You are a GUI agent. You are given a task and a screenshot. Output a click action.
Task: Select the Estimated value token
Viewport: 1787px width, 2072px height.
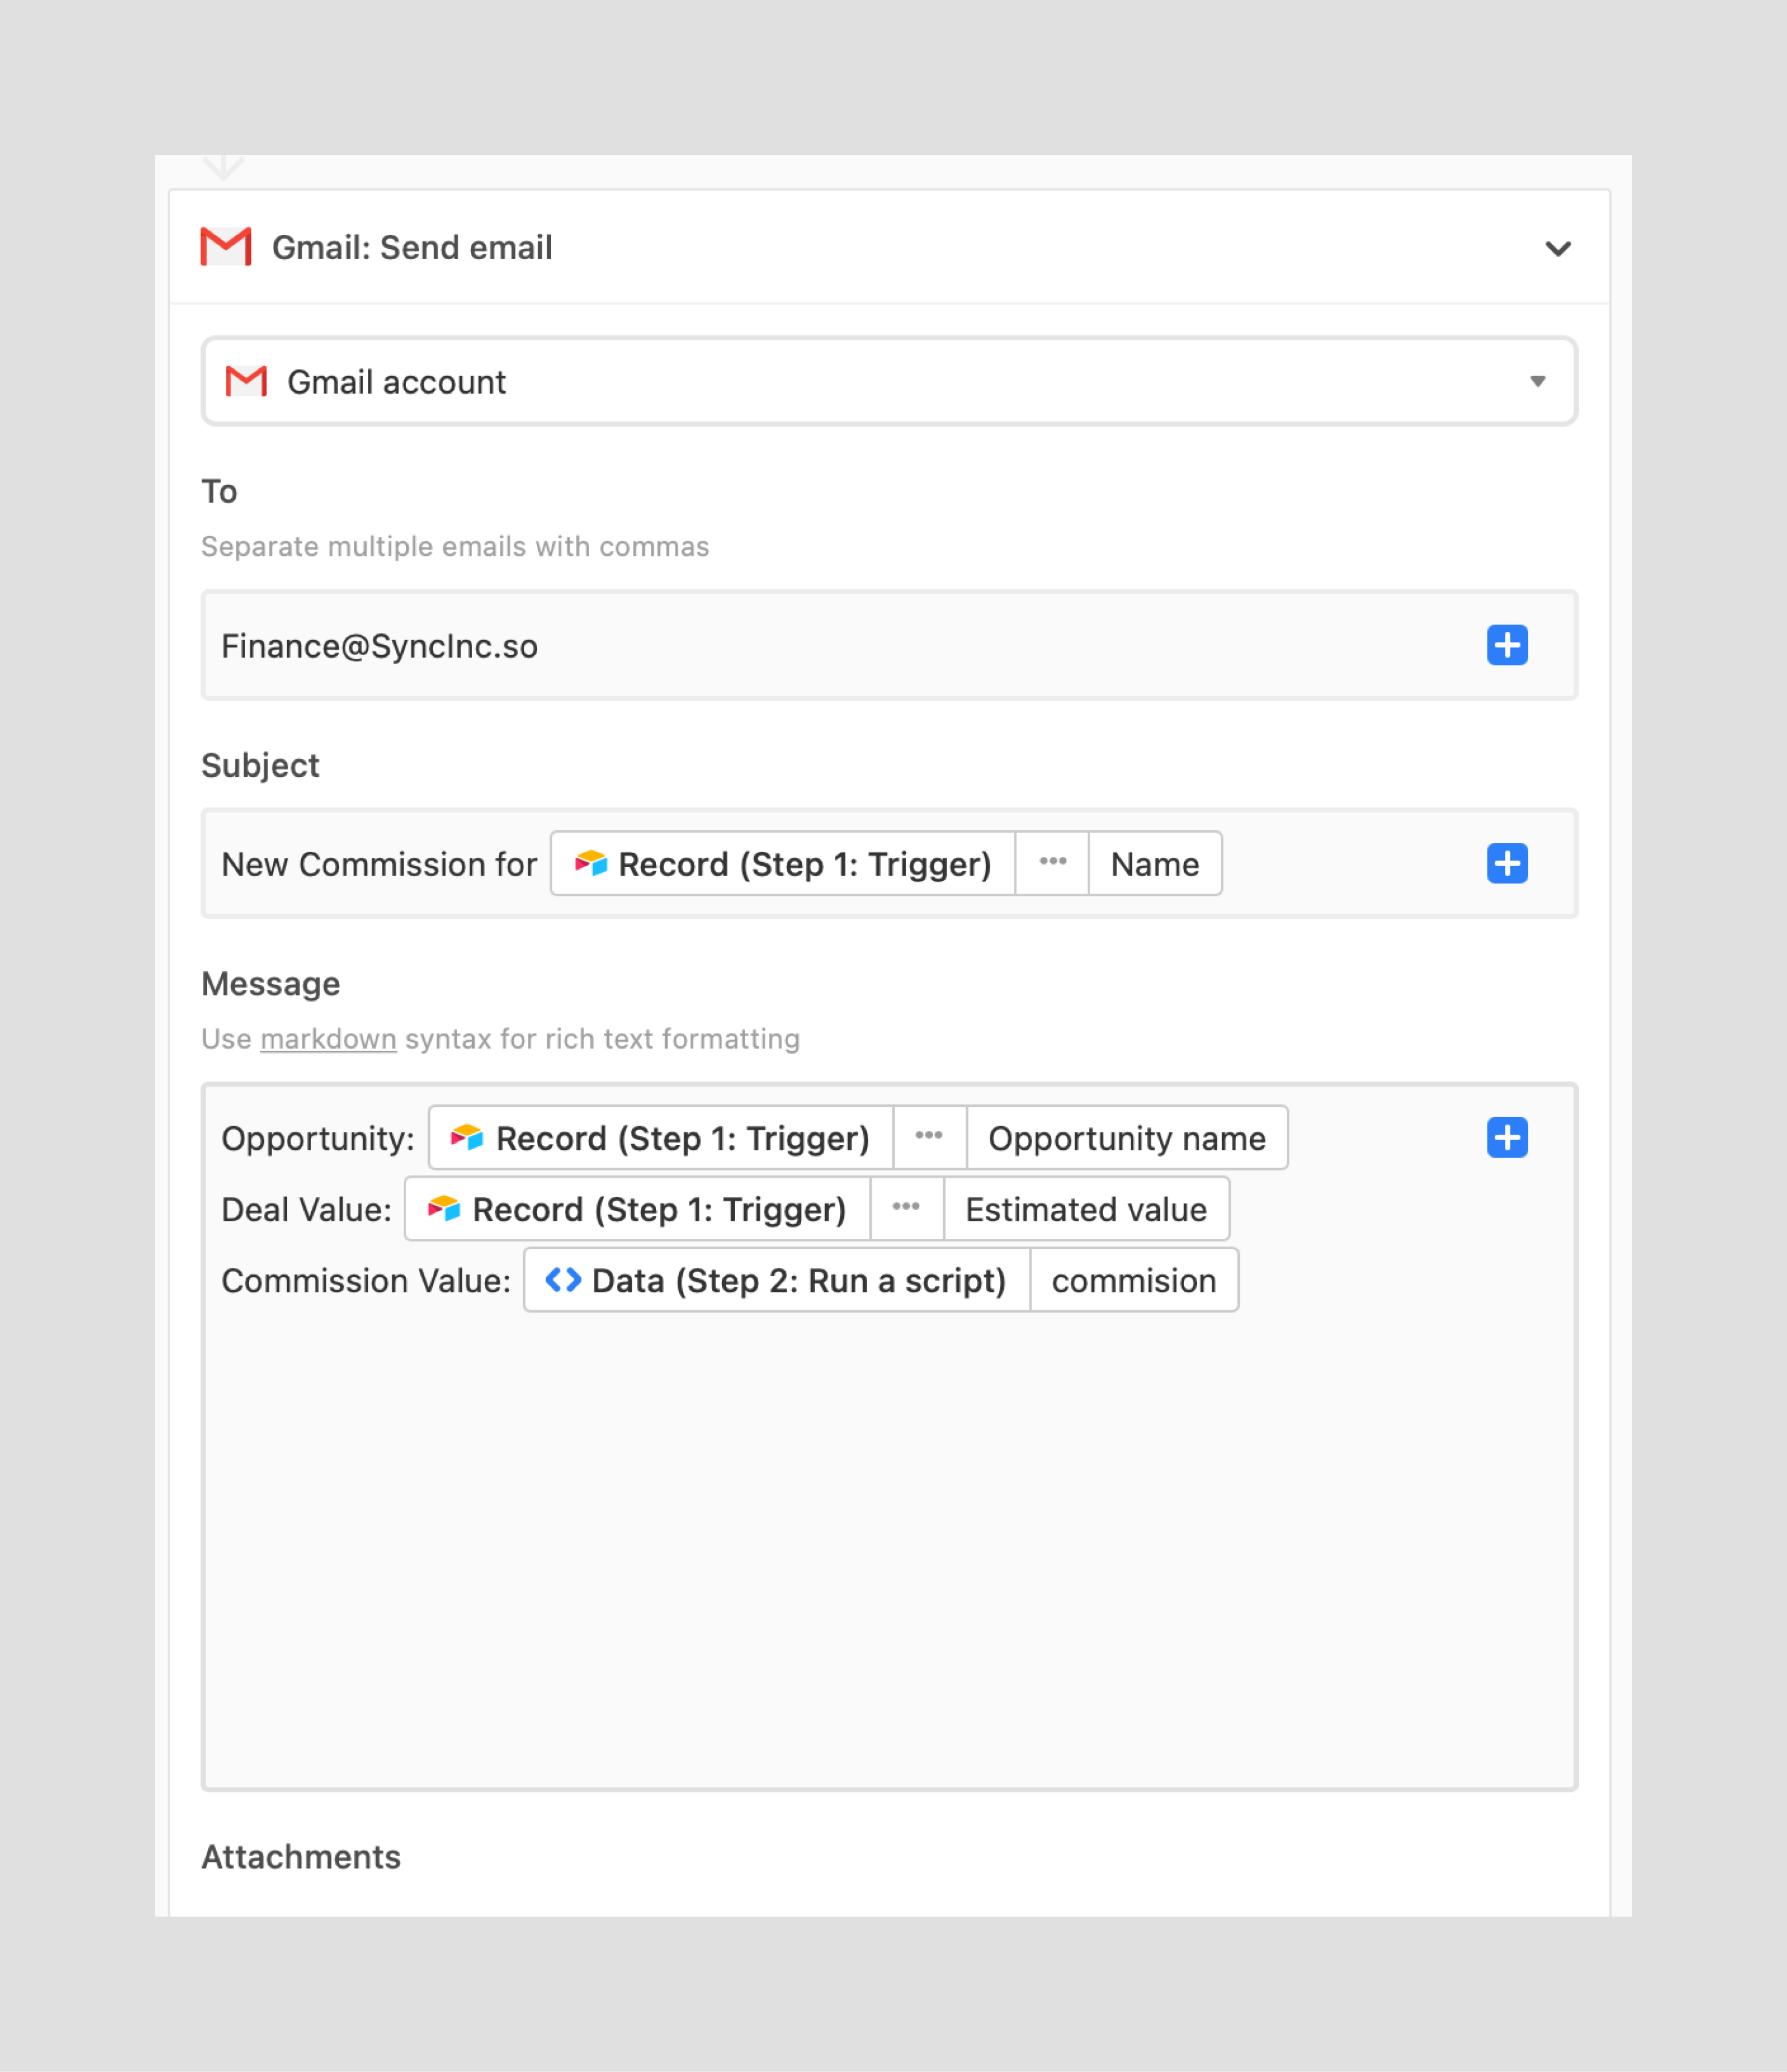tap(1086, 1209)
